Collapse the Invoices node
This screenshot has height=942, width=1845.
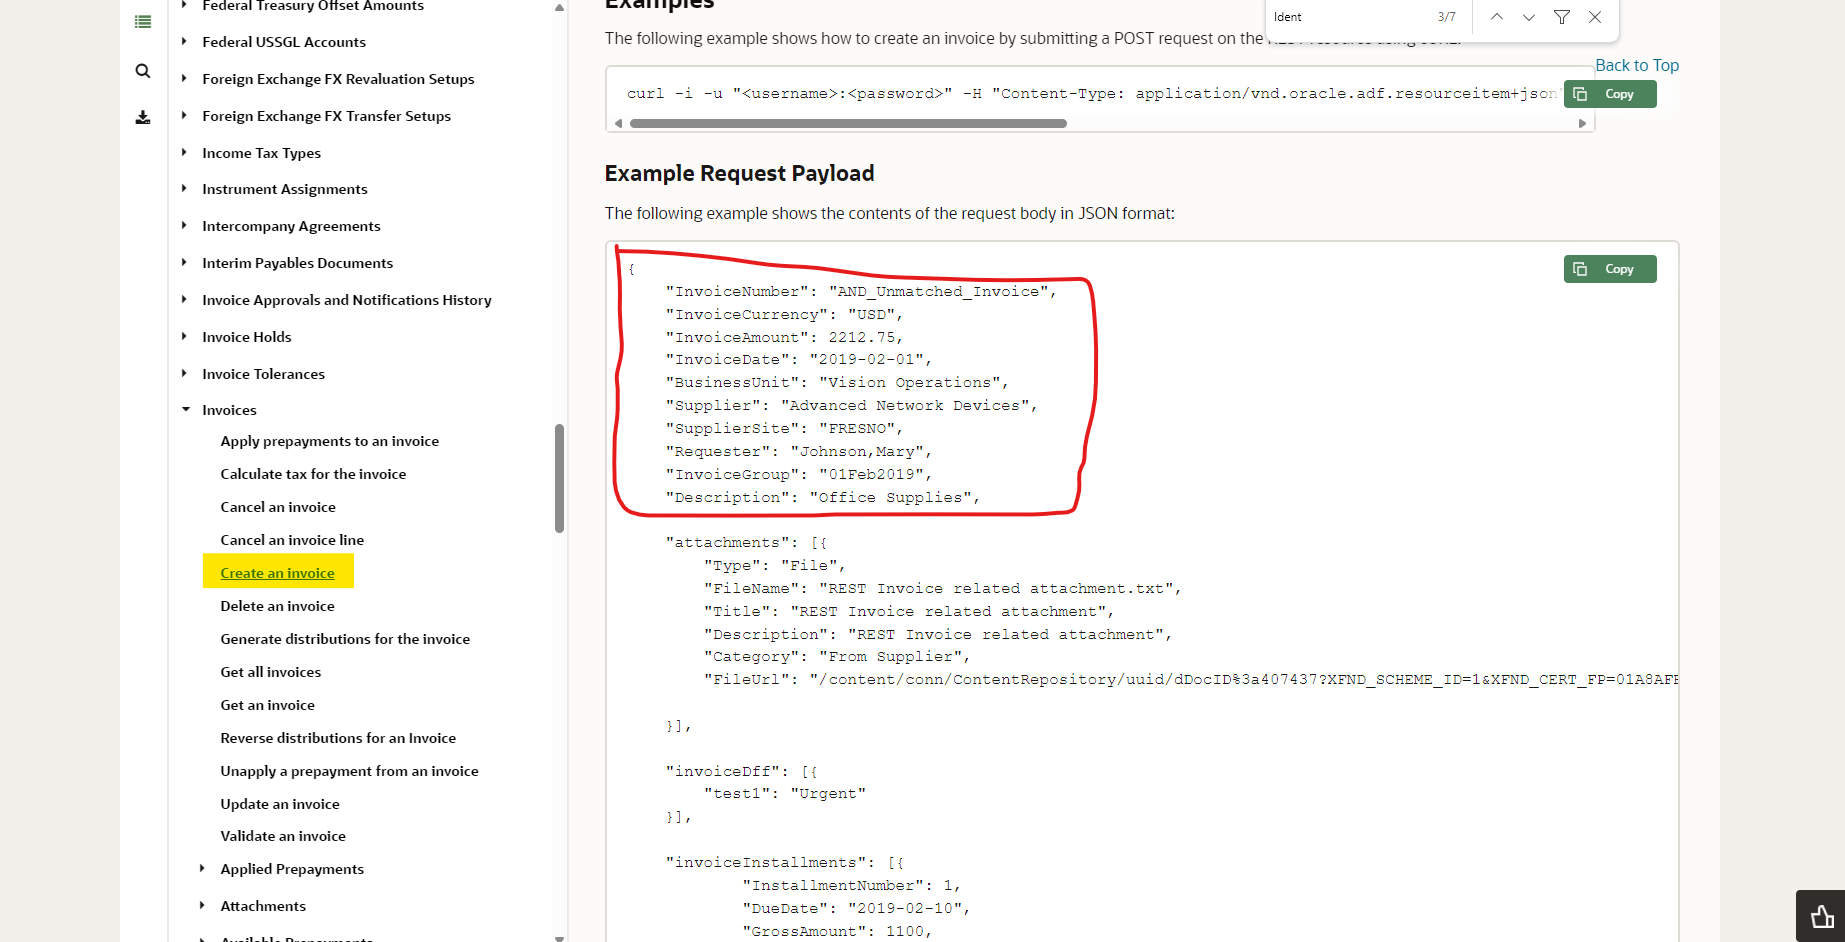point(185,410)
